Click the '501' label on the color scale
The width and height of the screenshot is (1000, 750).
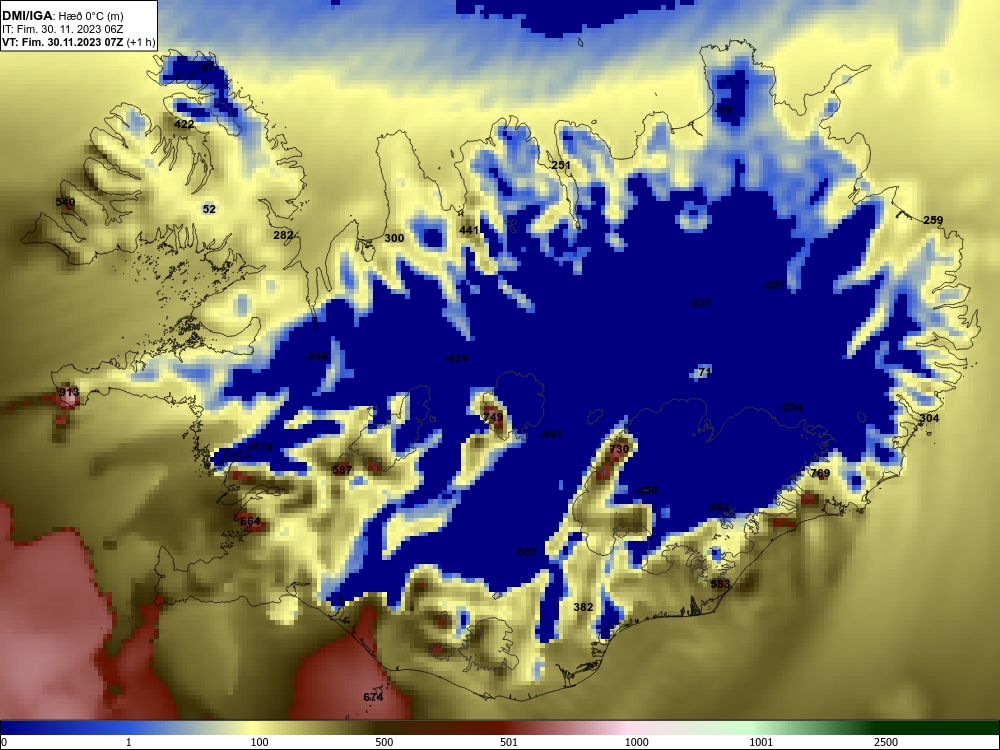coord(509,742)
